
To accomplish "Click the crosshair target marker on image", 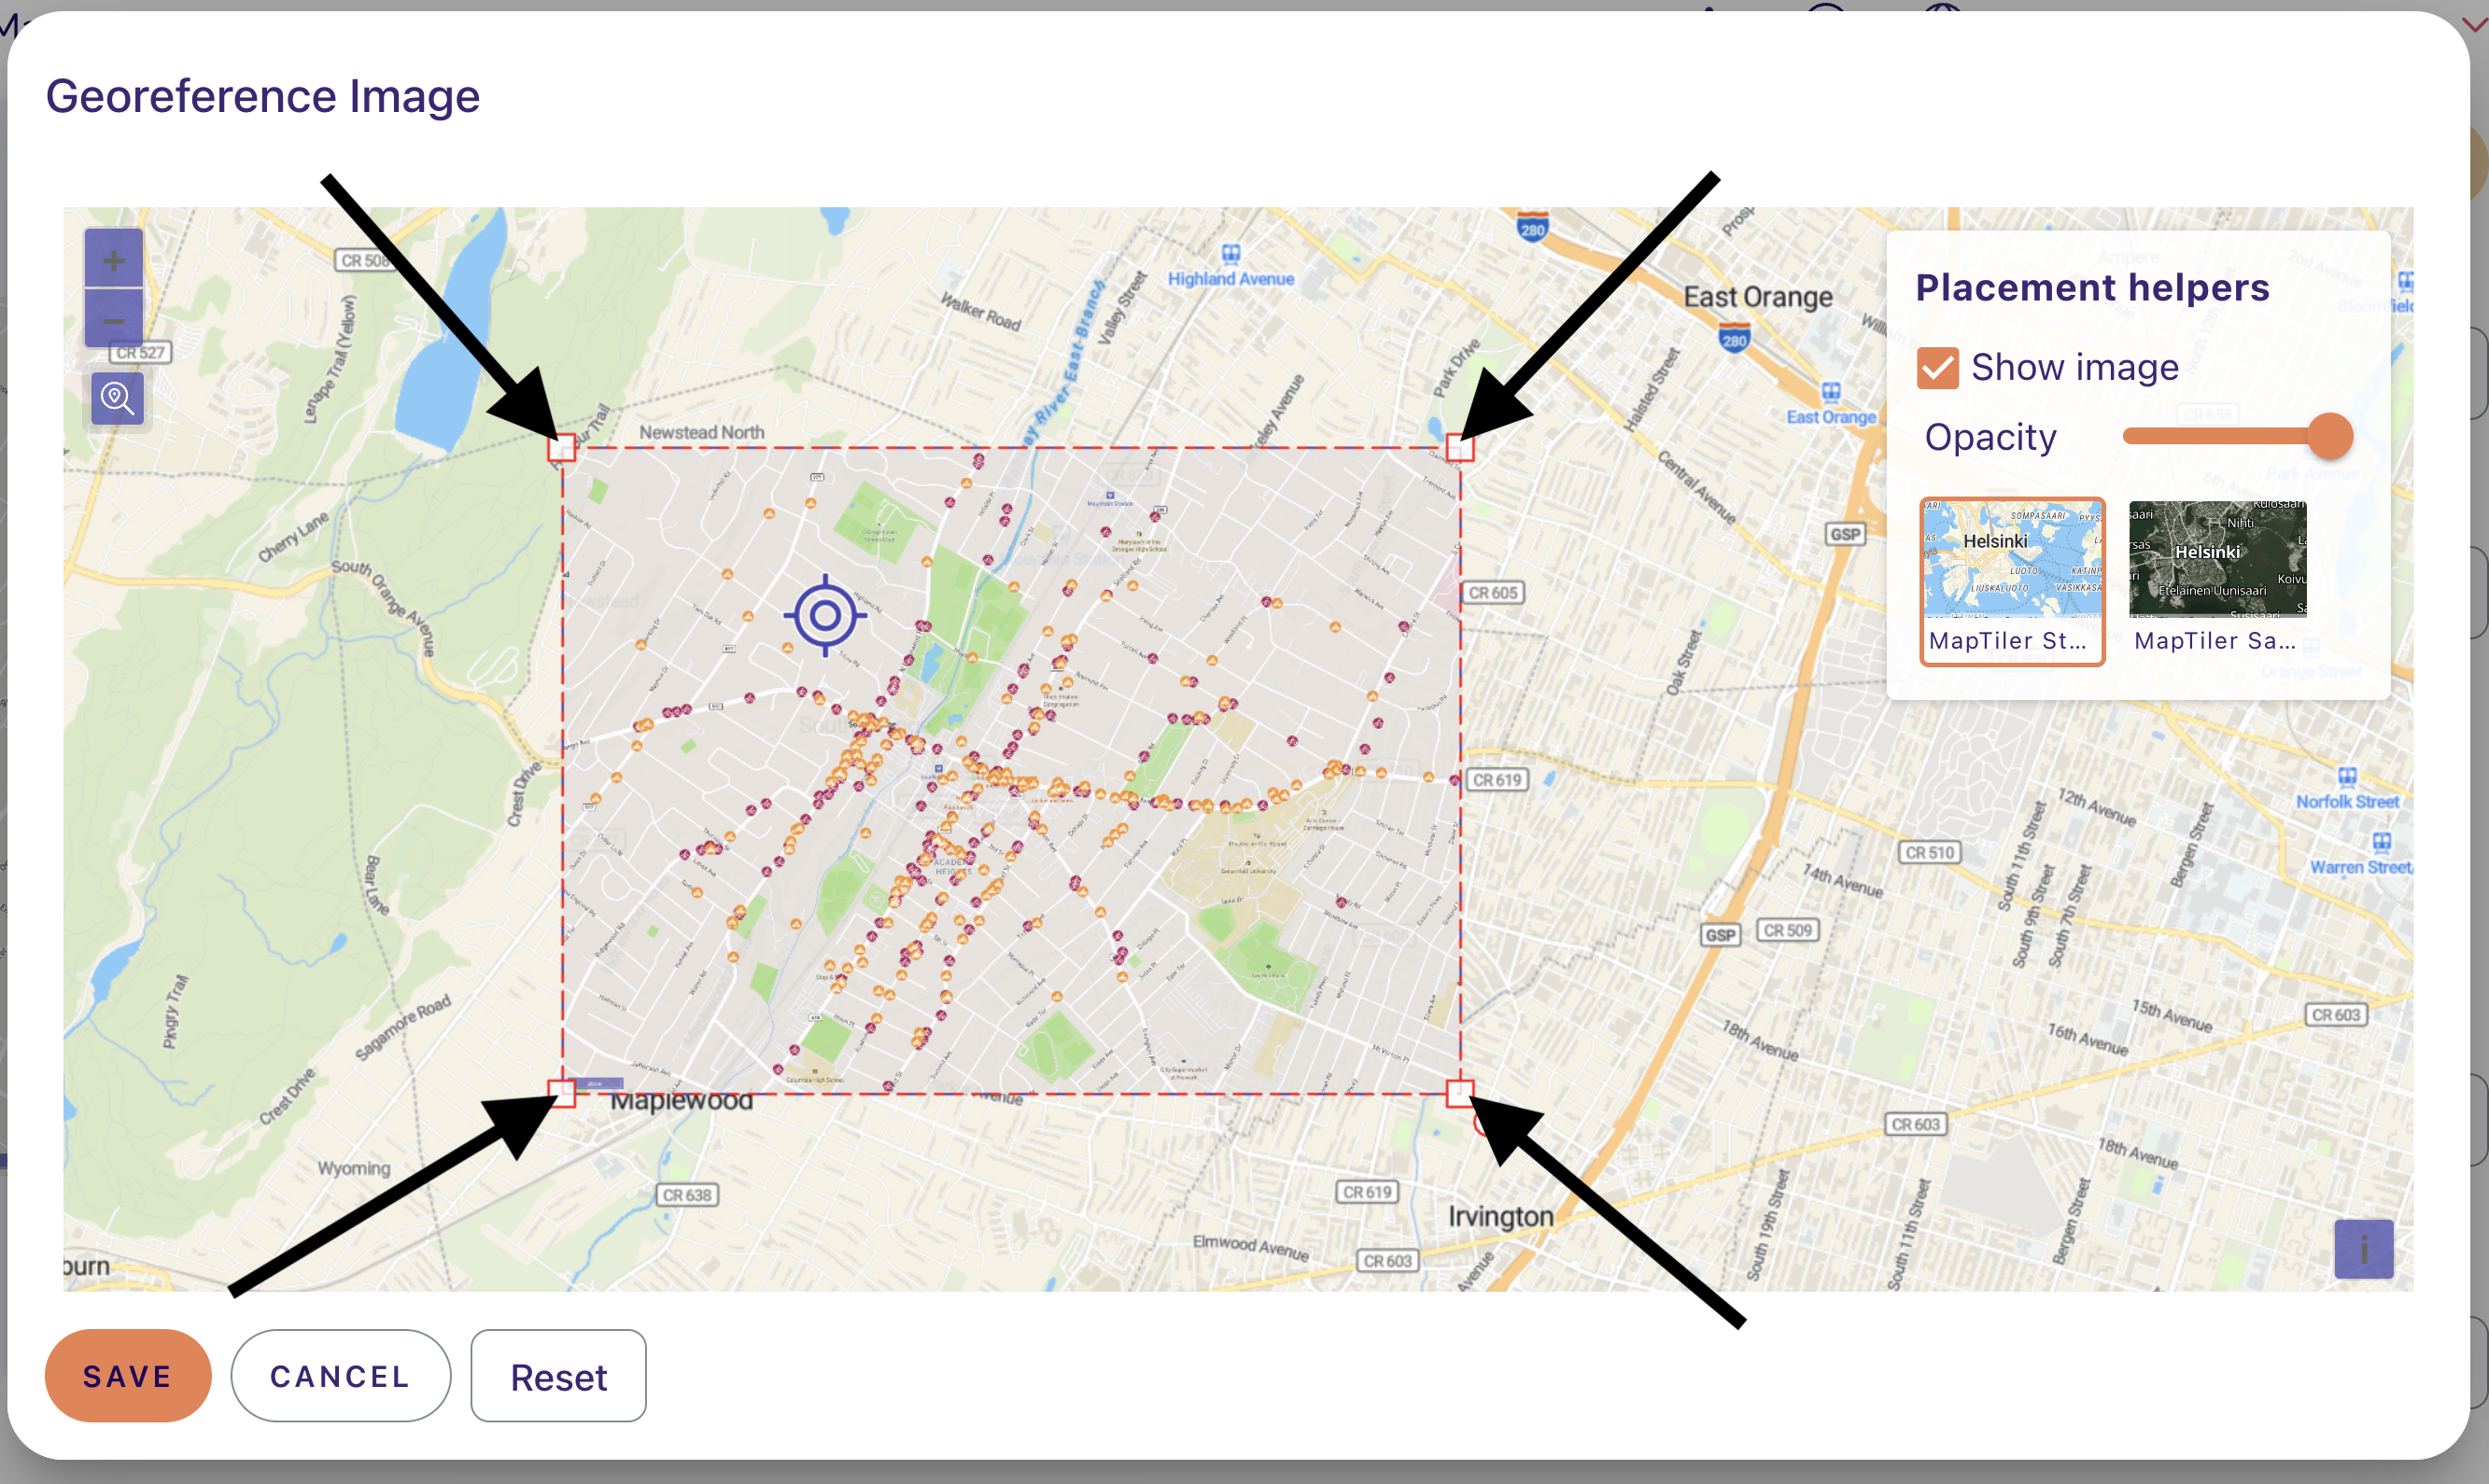I will pyautogui.click(x=825, y=616).
